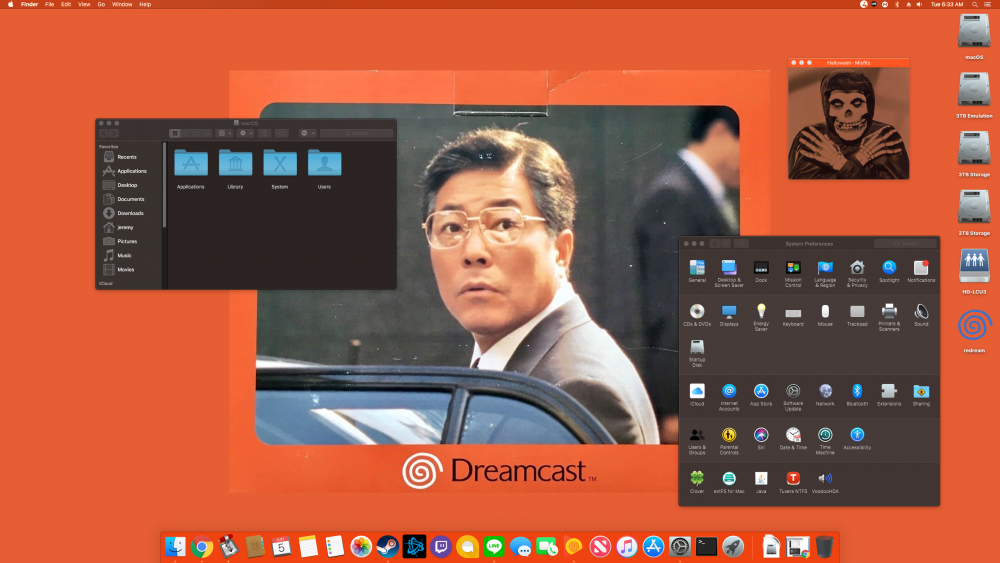The height and width of the screenshot is (563, 1000).
Task: Select Applications in Finder sidebar
Action: coord(127,171)
